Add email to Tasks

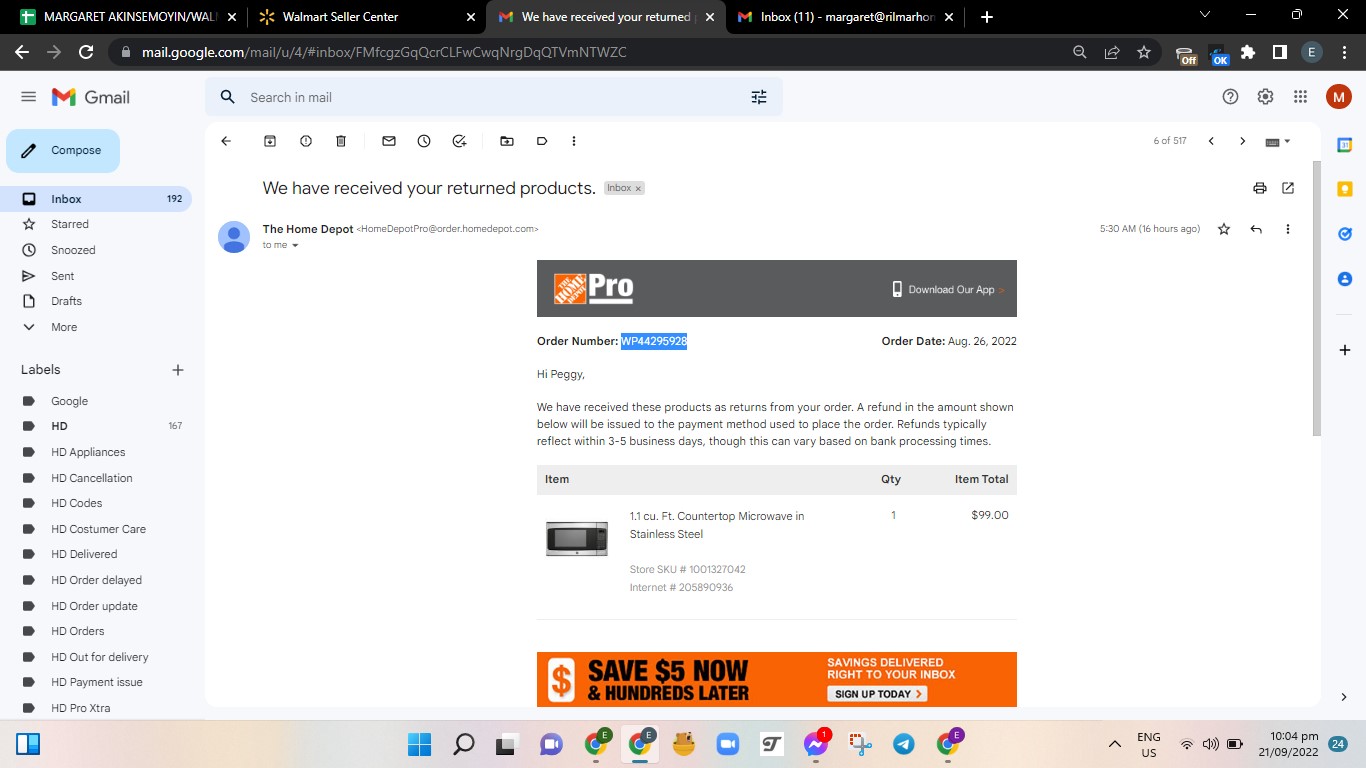pos(459,141)
